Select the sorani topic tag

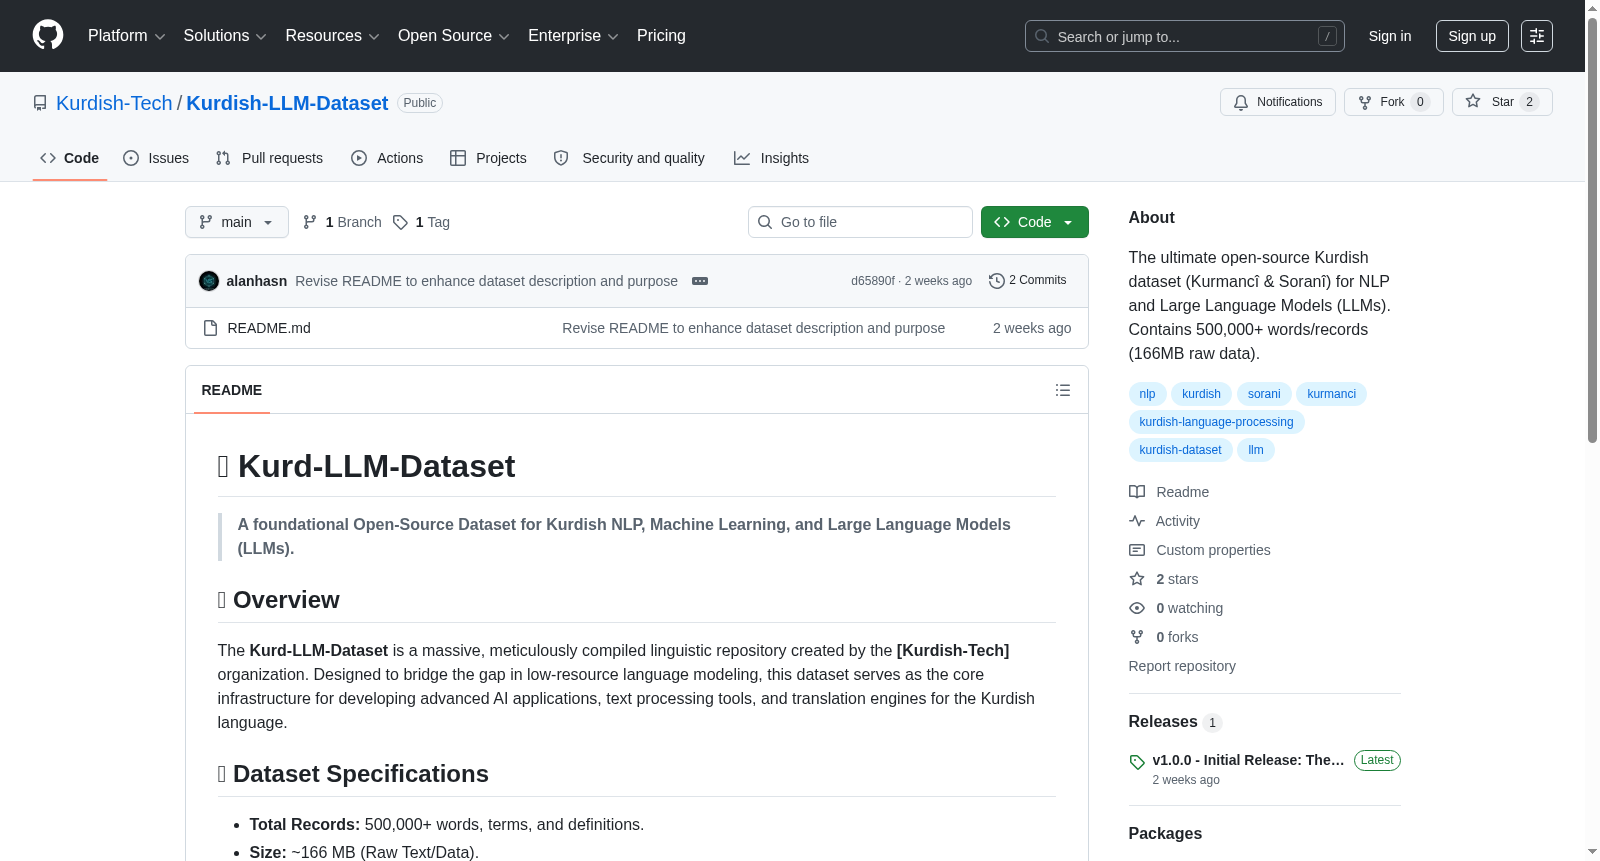pyautogui.click(x=1264, y=394)
